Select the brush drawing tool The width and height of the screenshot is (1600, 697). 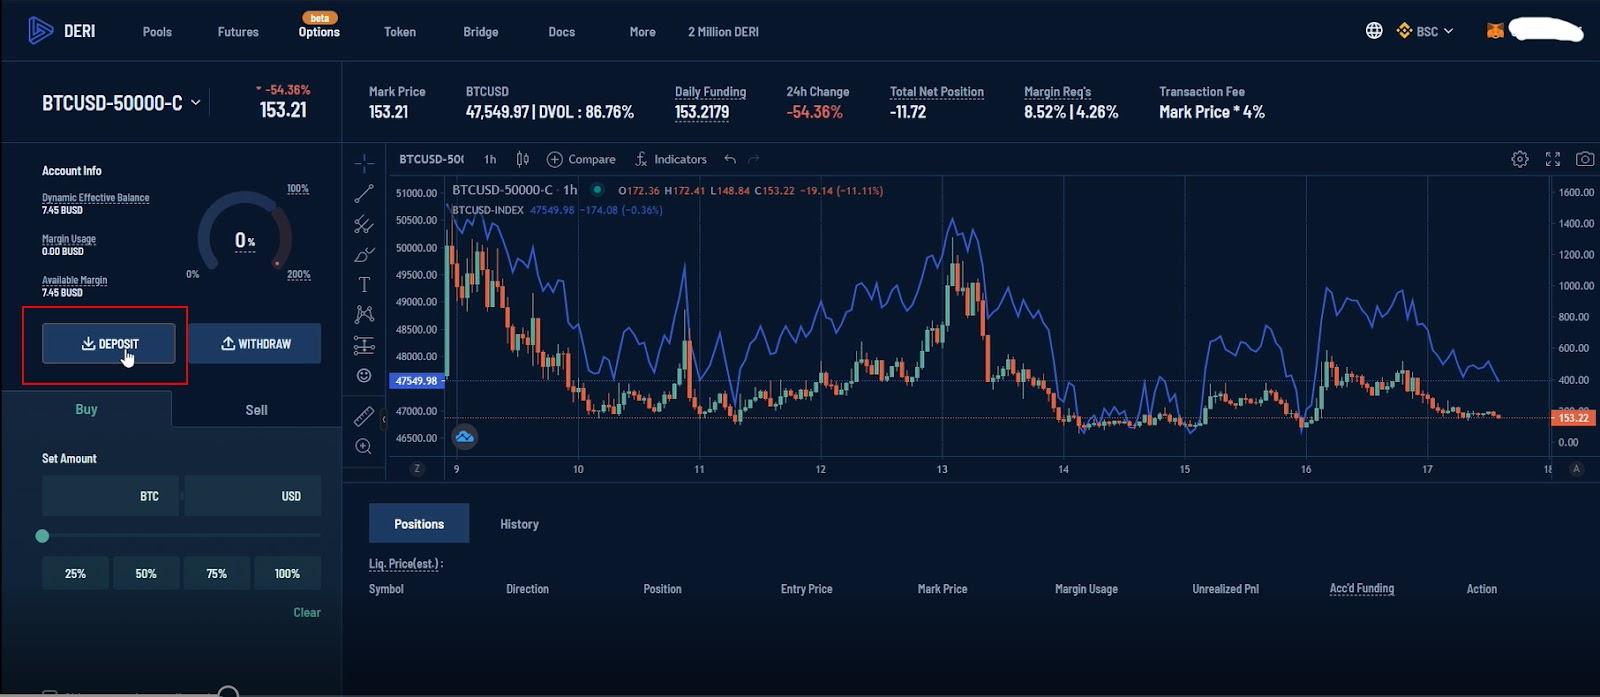click(x=364, y=255)
